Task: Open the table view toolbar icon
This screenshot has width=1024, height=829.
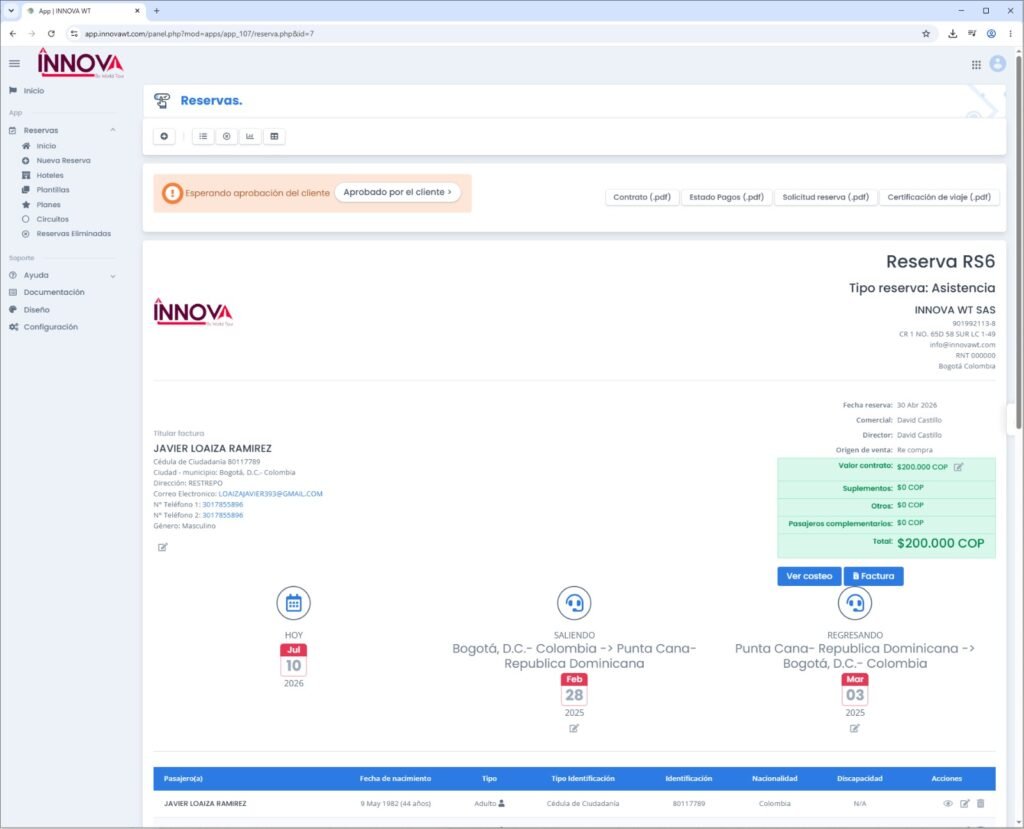Action: click(x=274, y=137)
